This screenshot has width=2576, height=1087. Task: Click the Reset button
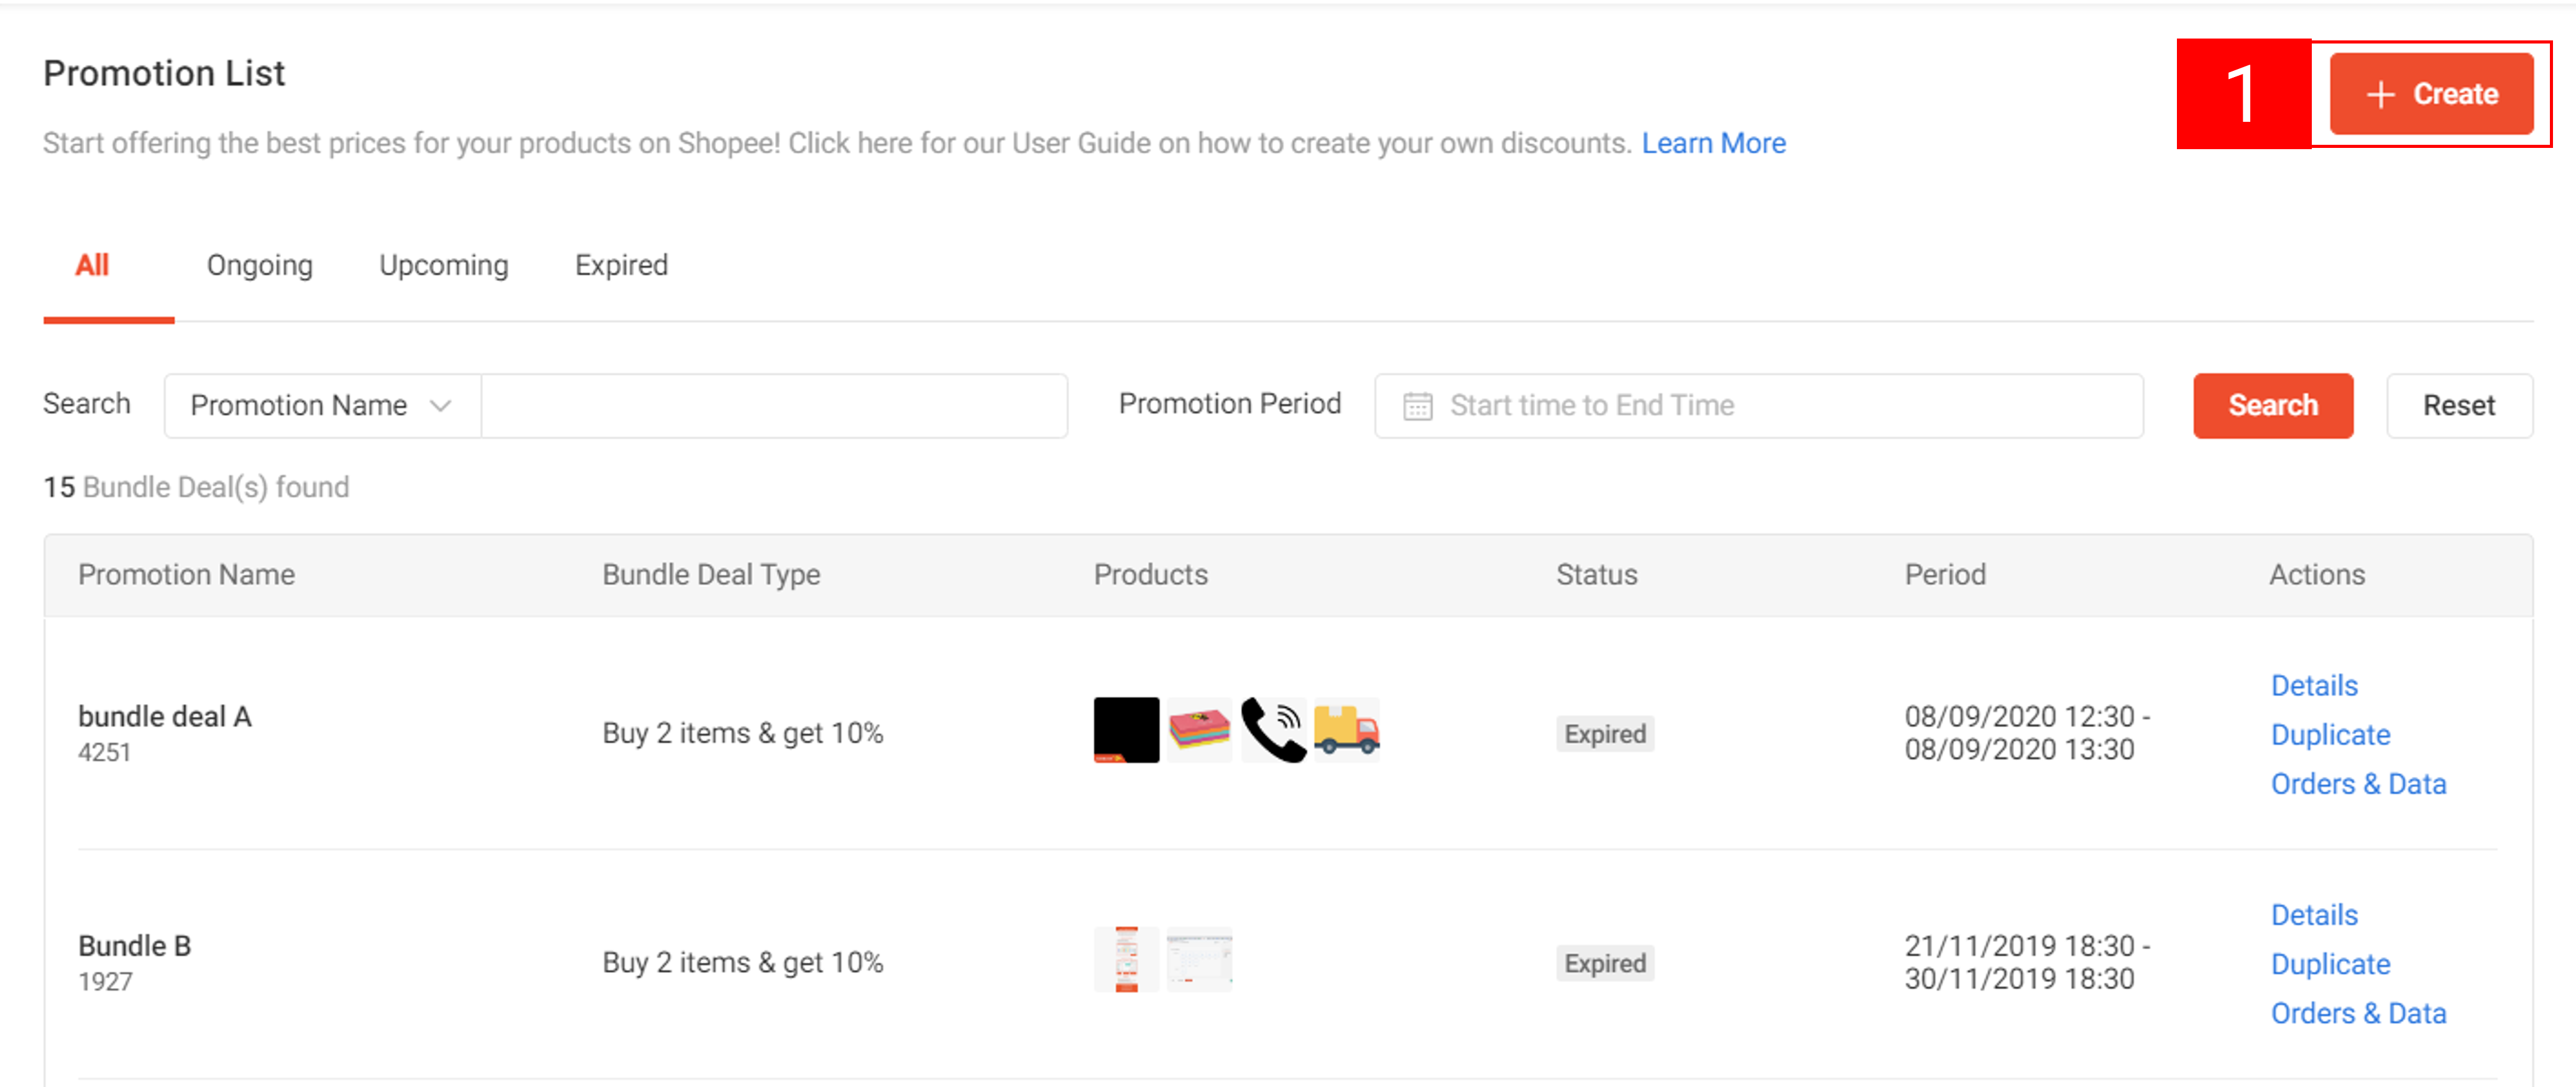click(2459, 405)
